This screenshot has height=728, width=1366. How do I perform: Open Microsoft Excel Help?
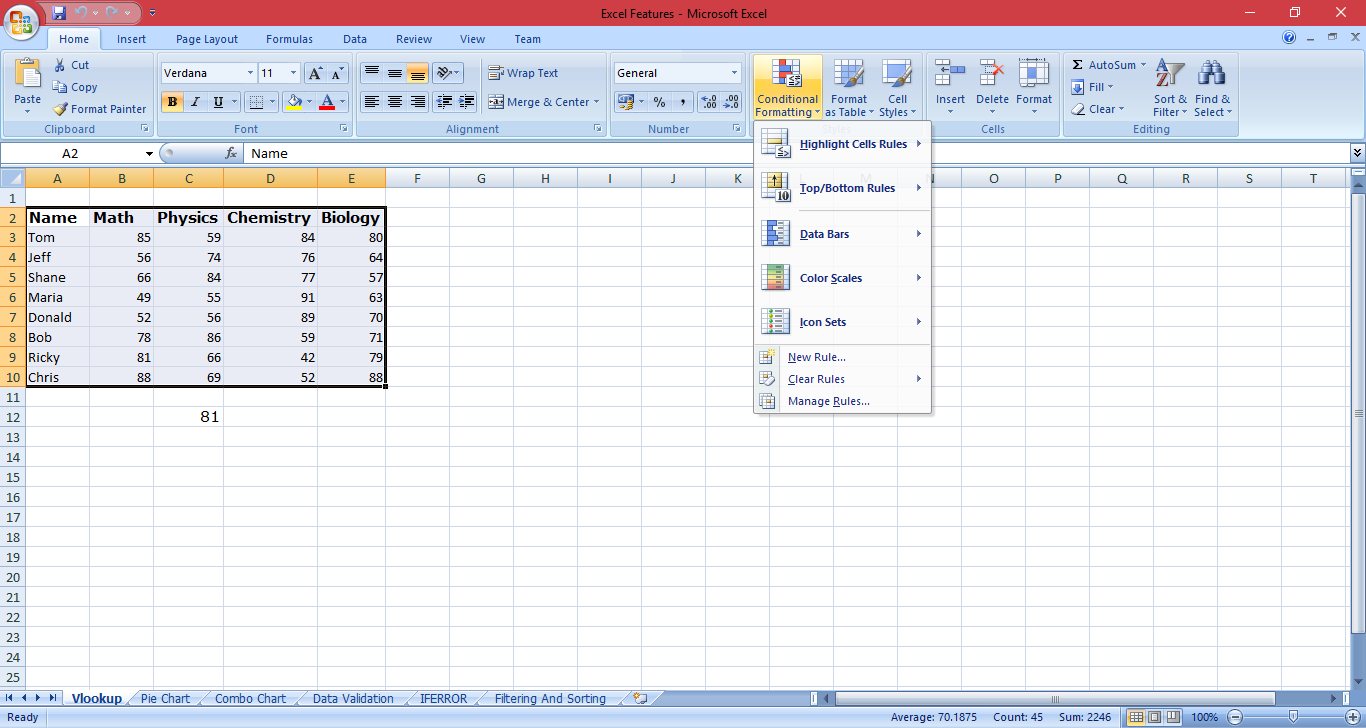[1290, 38]
